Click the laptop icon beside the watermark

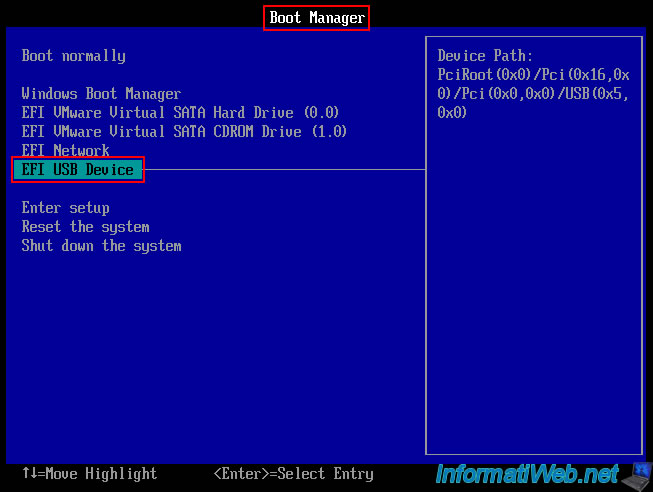tap(635, 471)
